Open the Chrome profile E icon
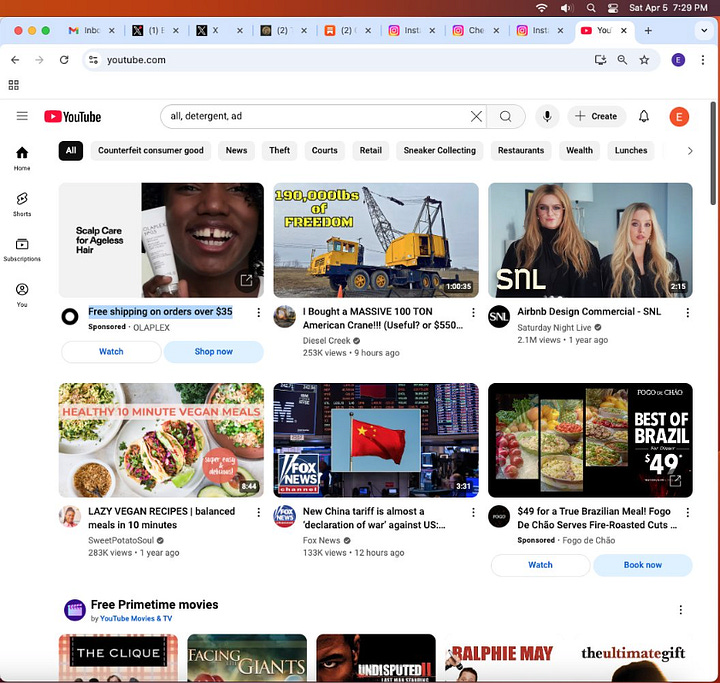Image resolution: width=720 pixels, height=683 pixels. 678,60
